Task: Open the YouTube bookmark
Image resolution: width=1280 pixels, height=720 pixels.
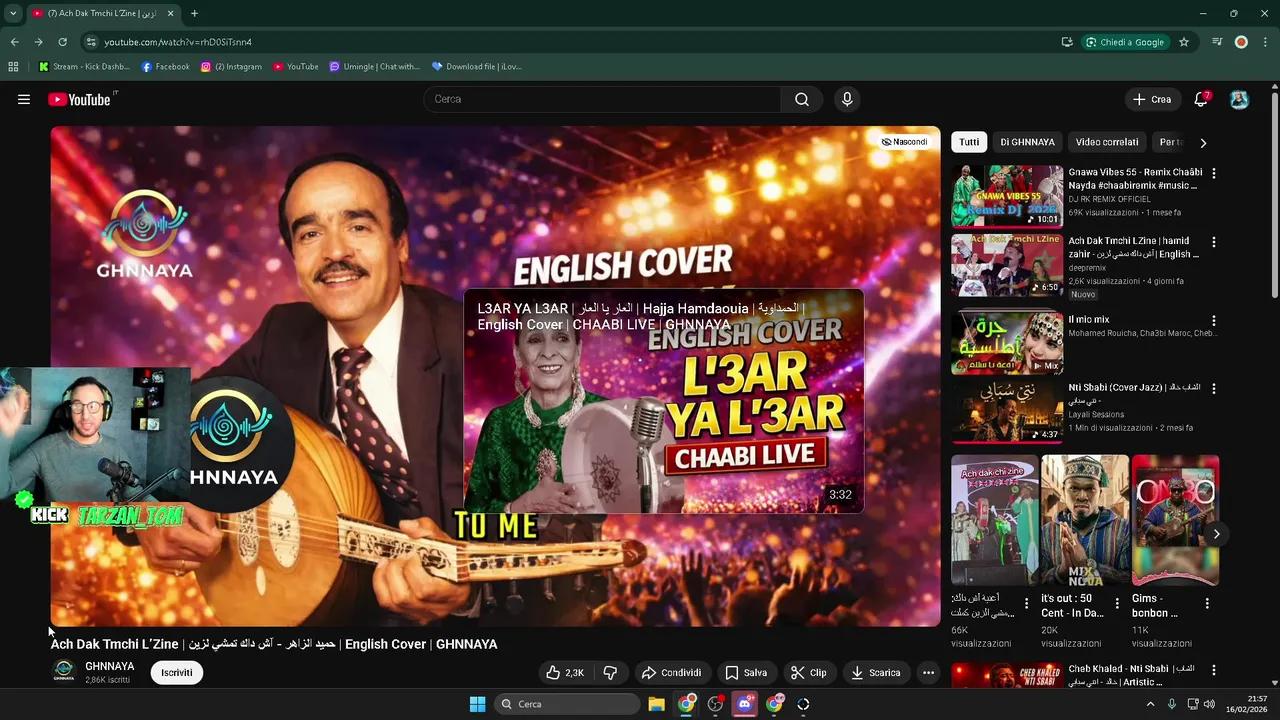Action: click(x=296, y=67)
